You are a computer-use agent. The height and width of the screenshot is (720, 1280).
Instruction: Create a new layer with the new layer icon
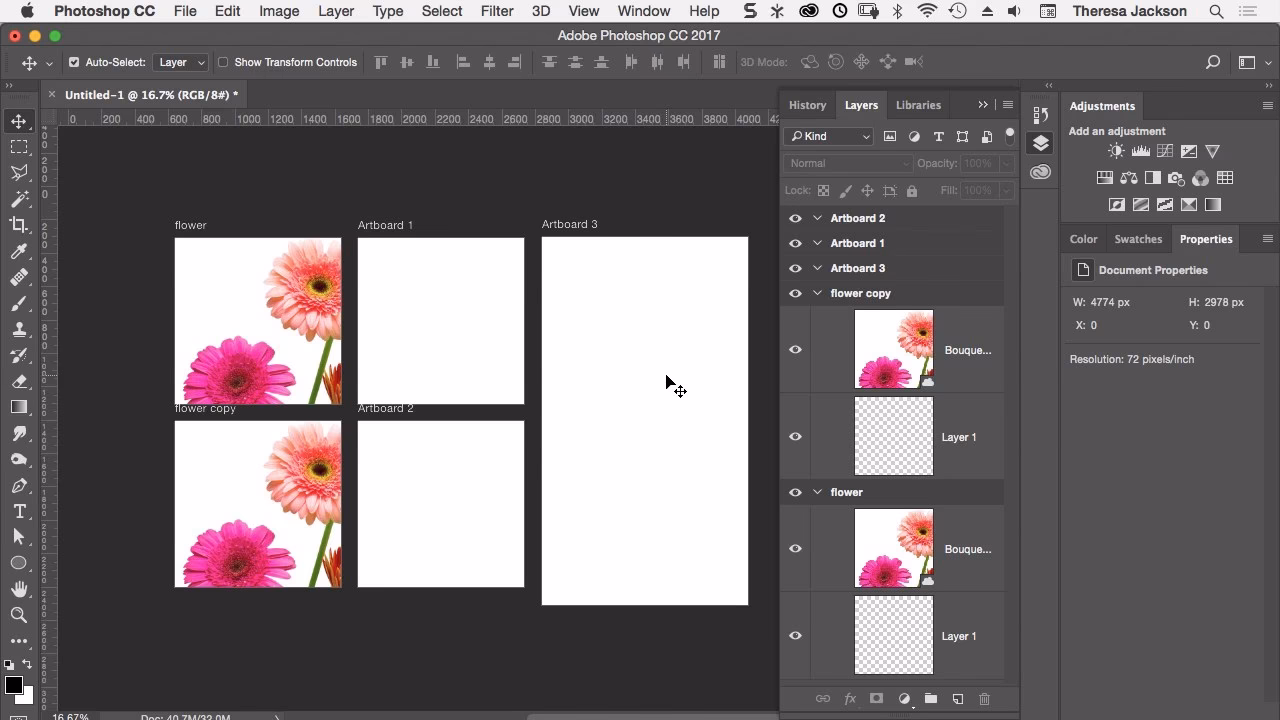click(957, 698)
